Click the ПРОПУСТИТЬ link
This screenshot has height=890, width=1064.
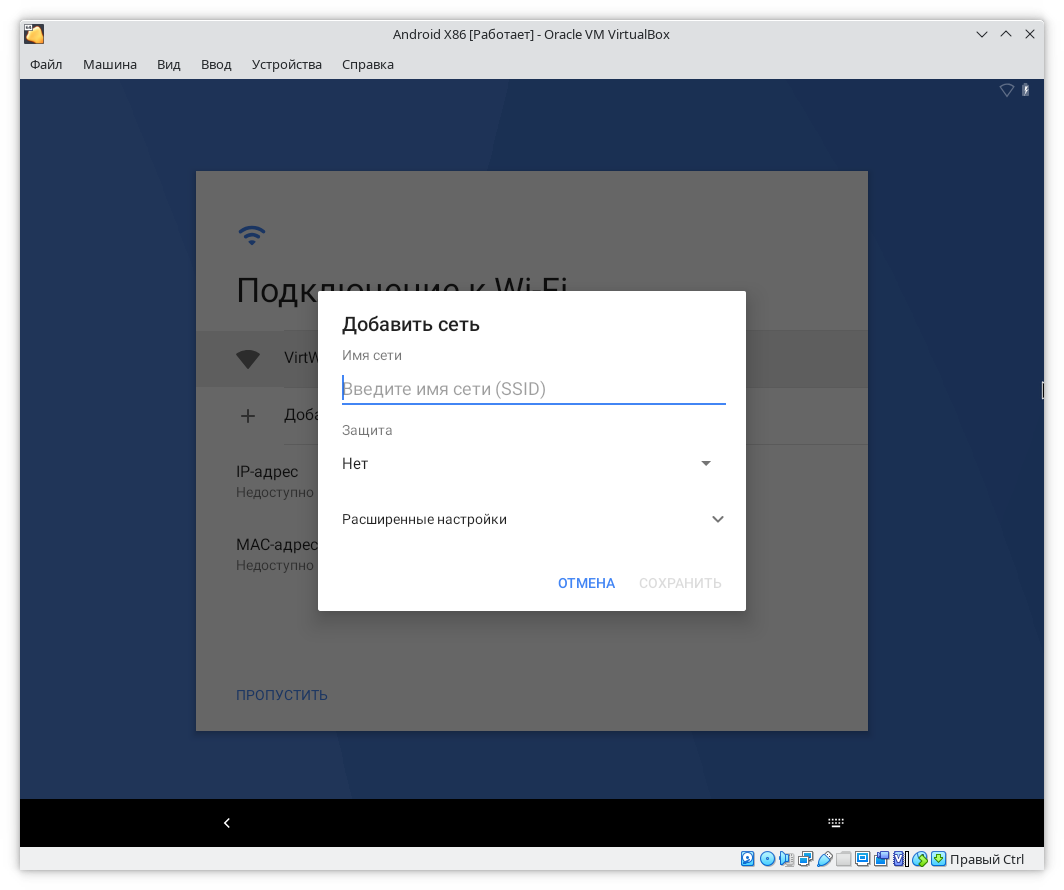point(282,695)
